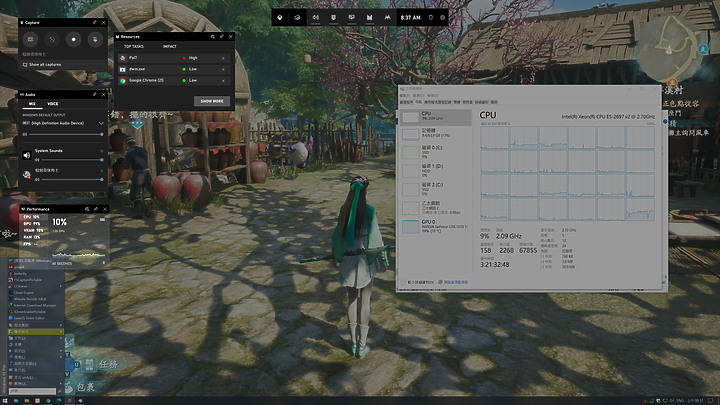This screenshot has height=405, width=720.
Task: Adjust the master output volume slider
Action: coord(65,135)
